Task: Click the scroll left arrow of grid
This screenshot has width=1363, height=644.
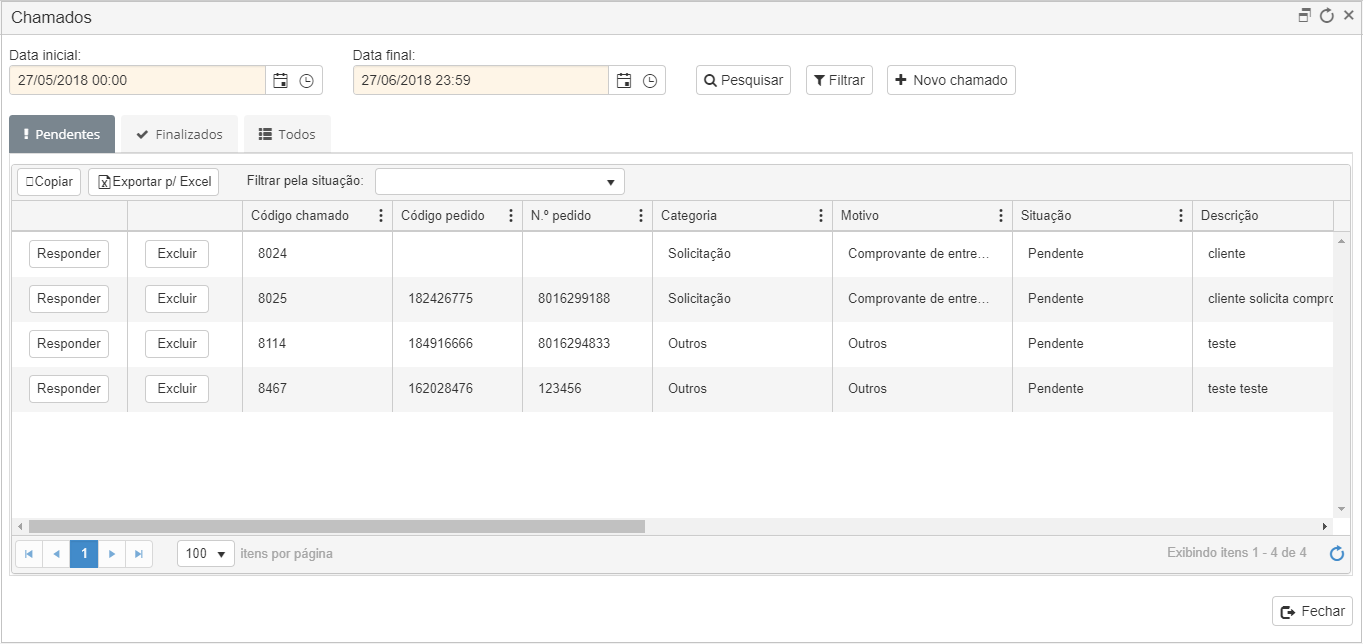Action: pyautogui.click(x=20, y=526)
